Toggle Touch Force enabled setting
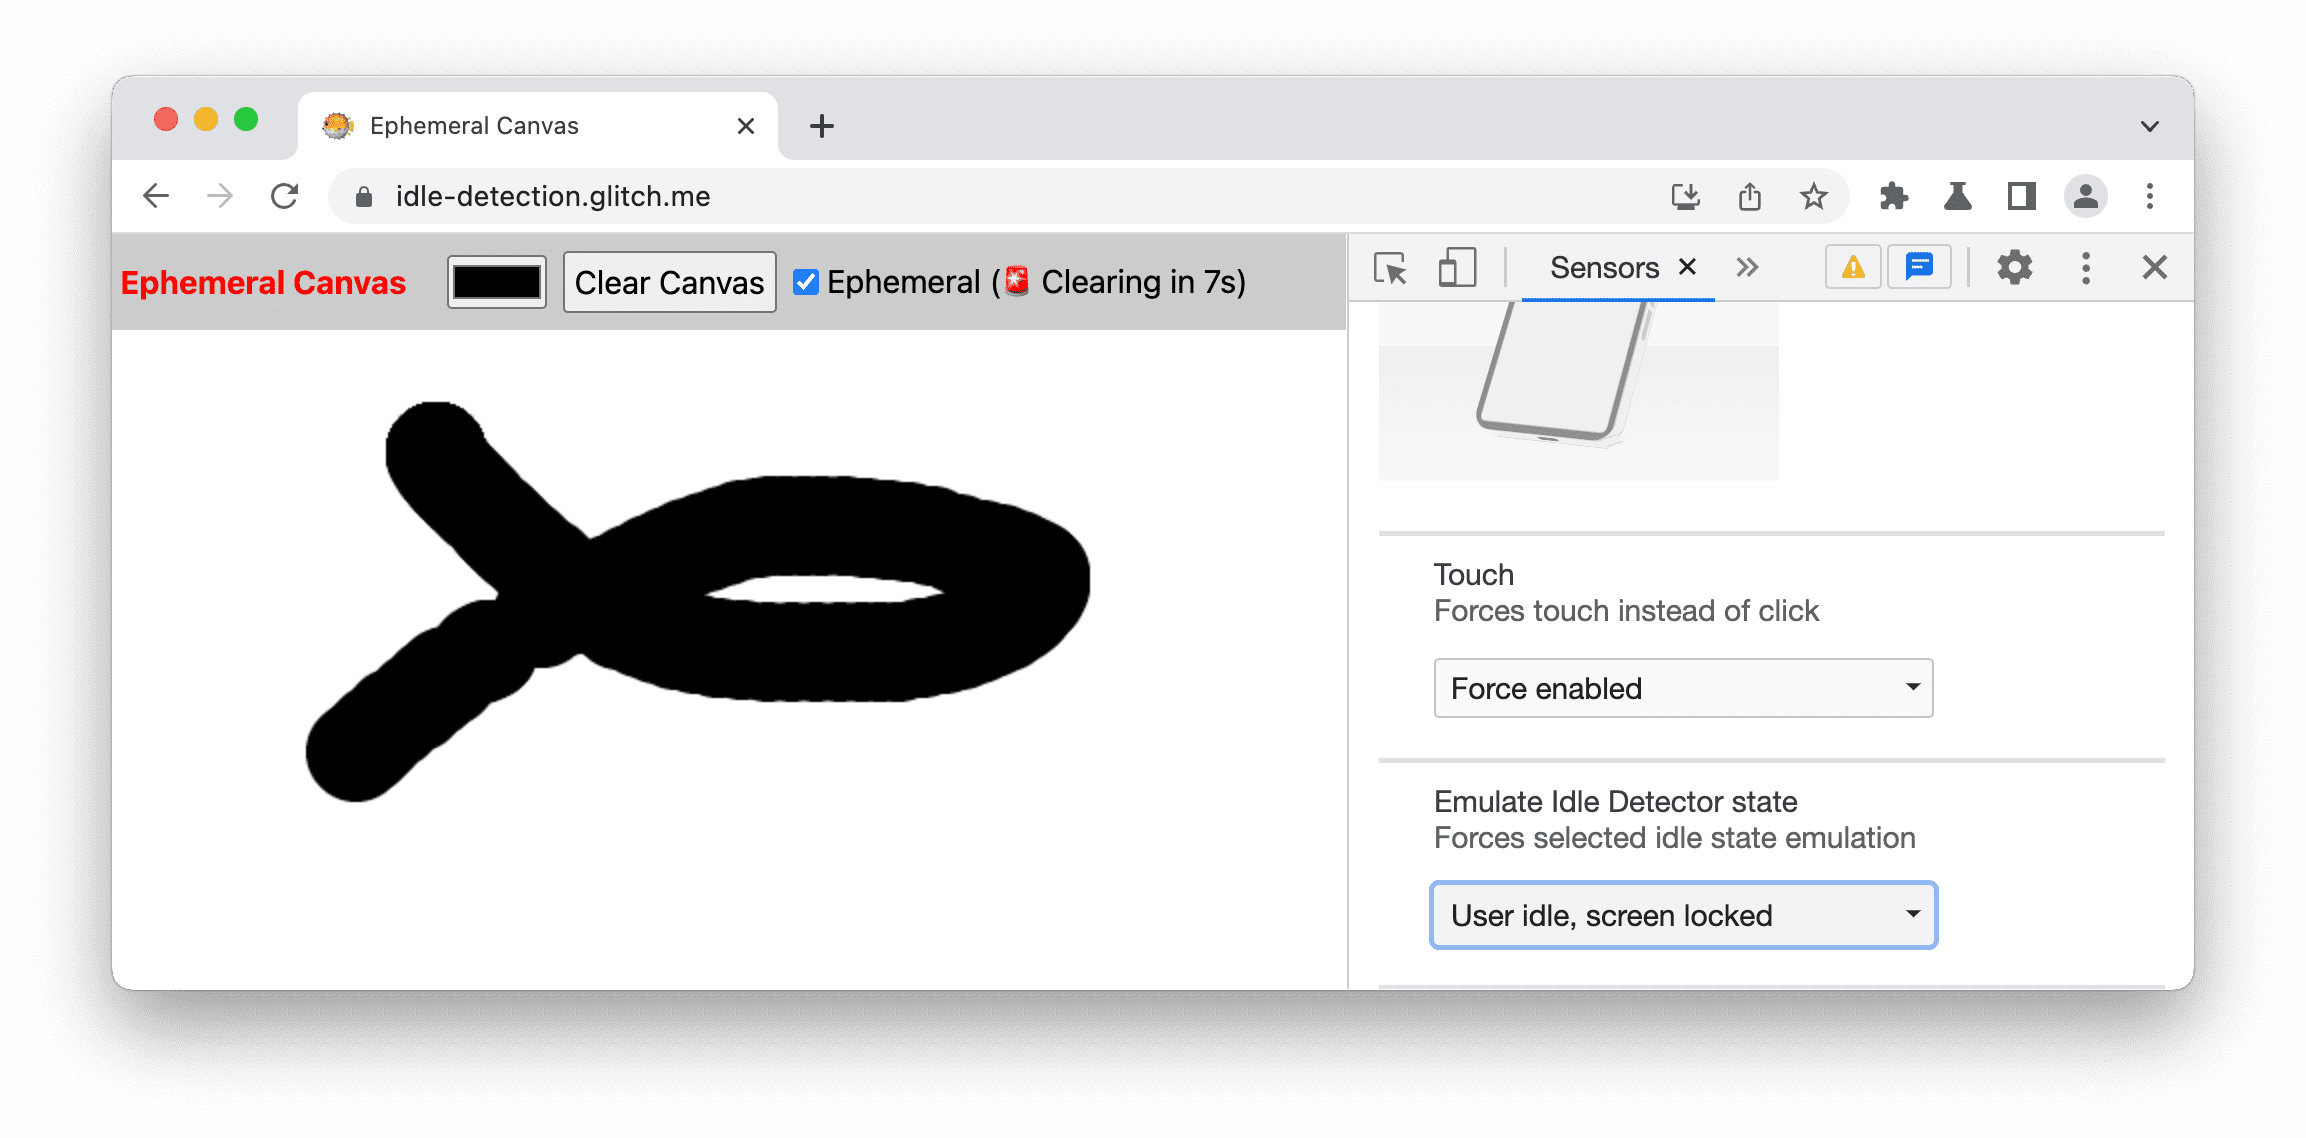The height and width of the screenshot is (1138, 2306). [x=1684, y=688]
